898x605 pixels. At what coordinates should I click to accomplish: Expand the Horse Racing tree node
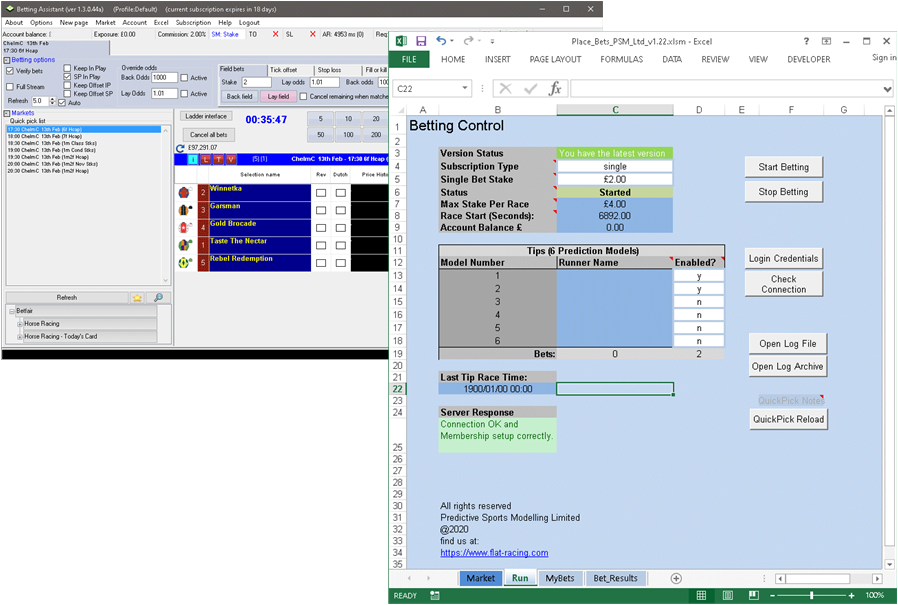click(20, 324)
